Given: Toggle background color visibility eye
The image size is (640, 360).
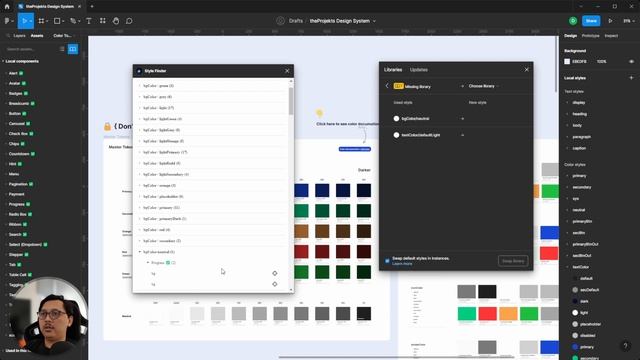Looking at the screenshot, I should (631, 62).
